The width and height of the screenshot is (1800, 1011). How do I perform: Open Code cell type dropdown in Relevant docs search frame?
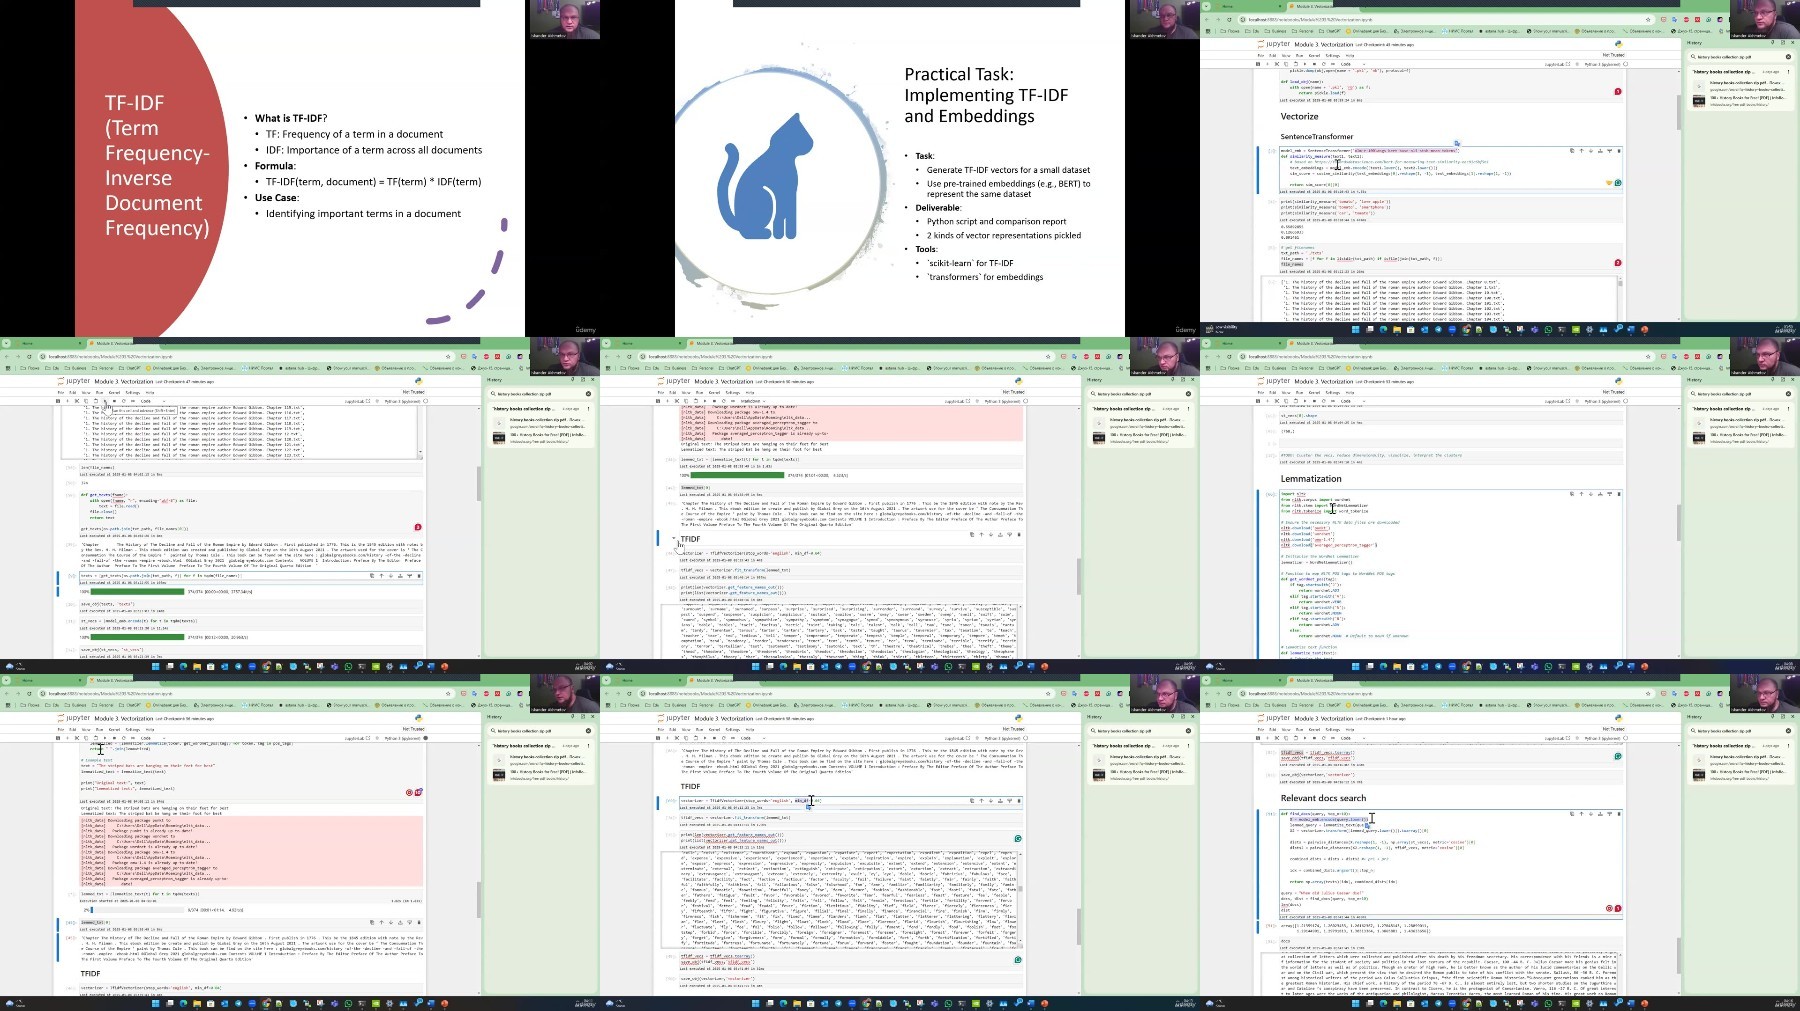point(1353,738)
